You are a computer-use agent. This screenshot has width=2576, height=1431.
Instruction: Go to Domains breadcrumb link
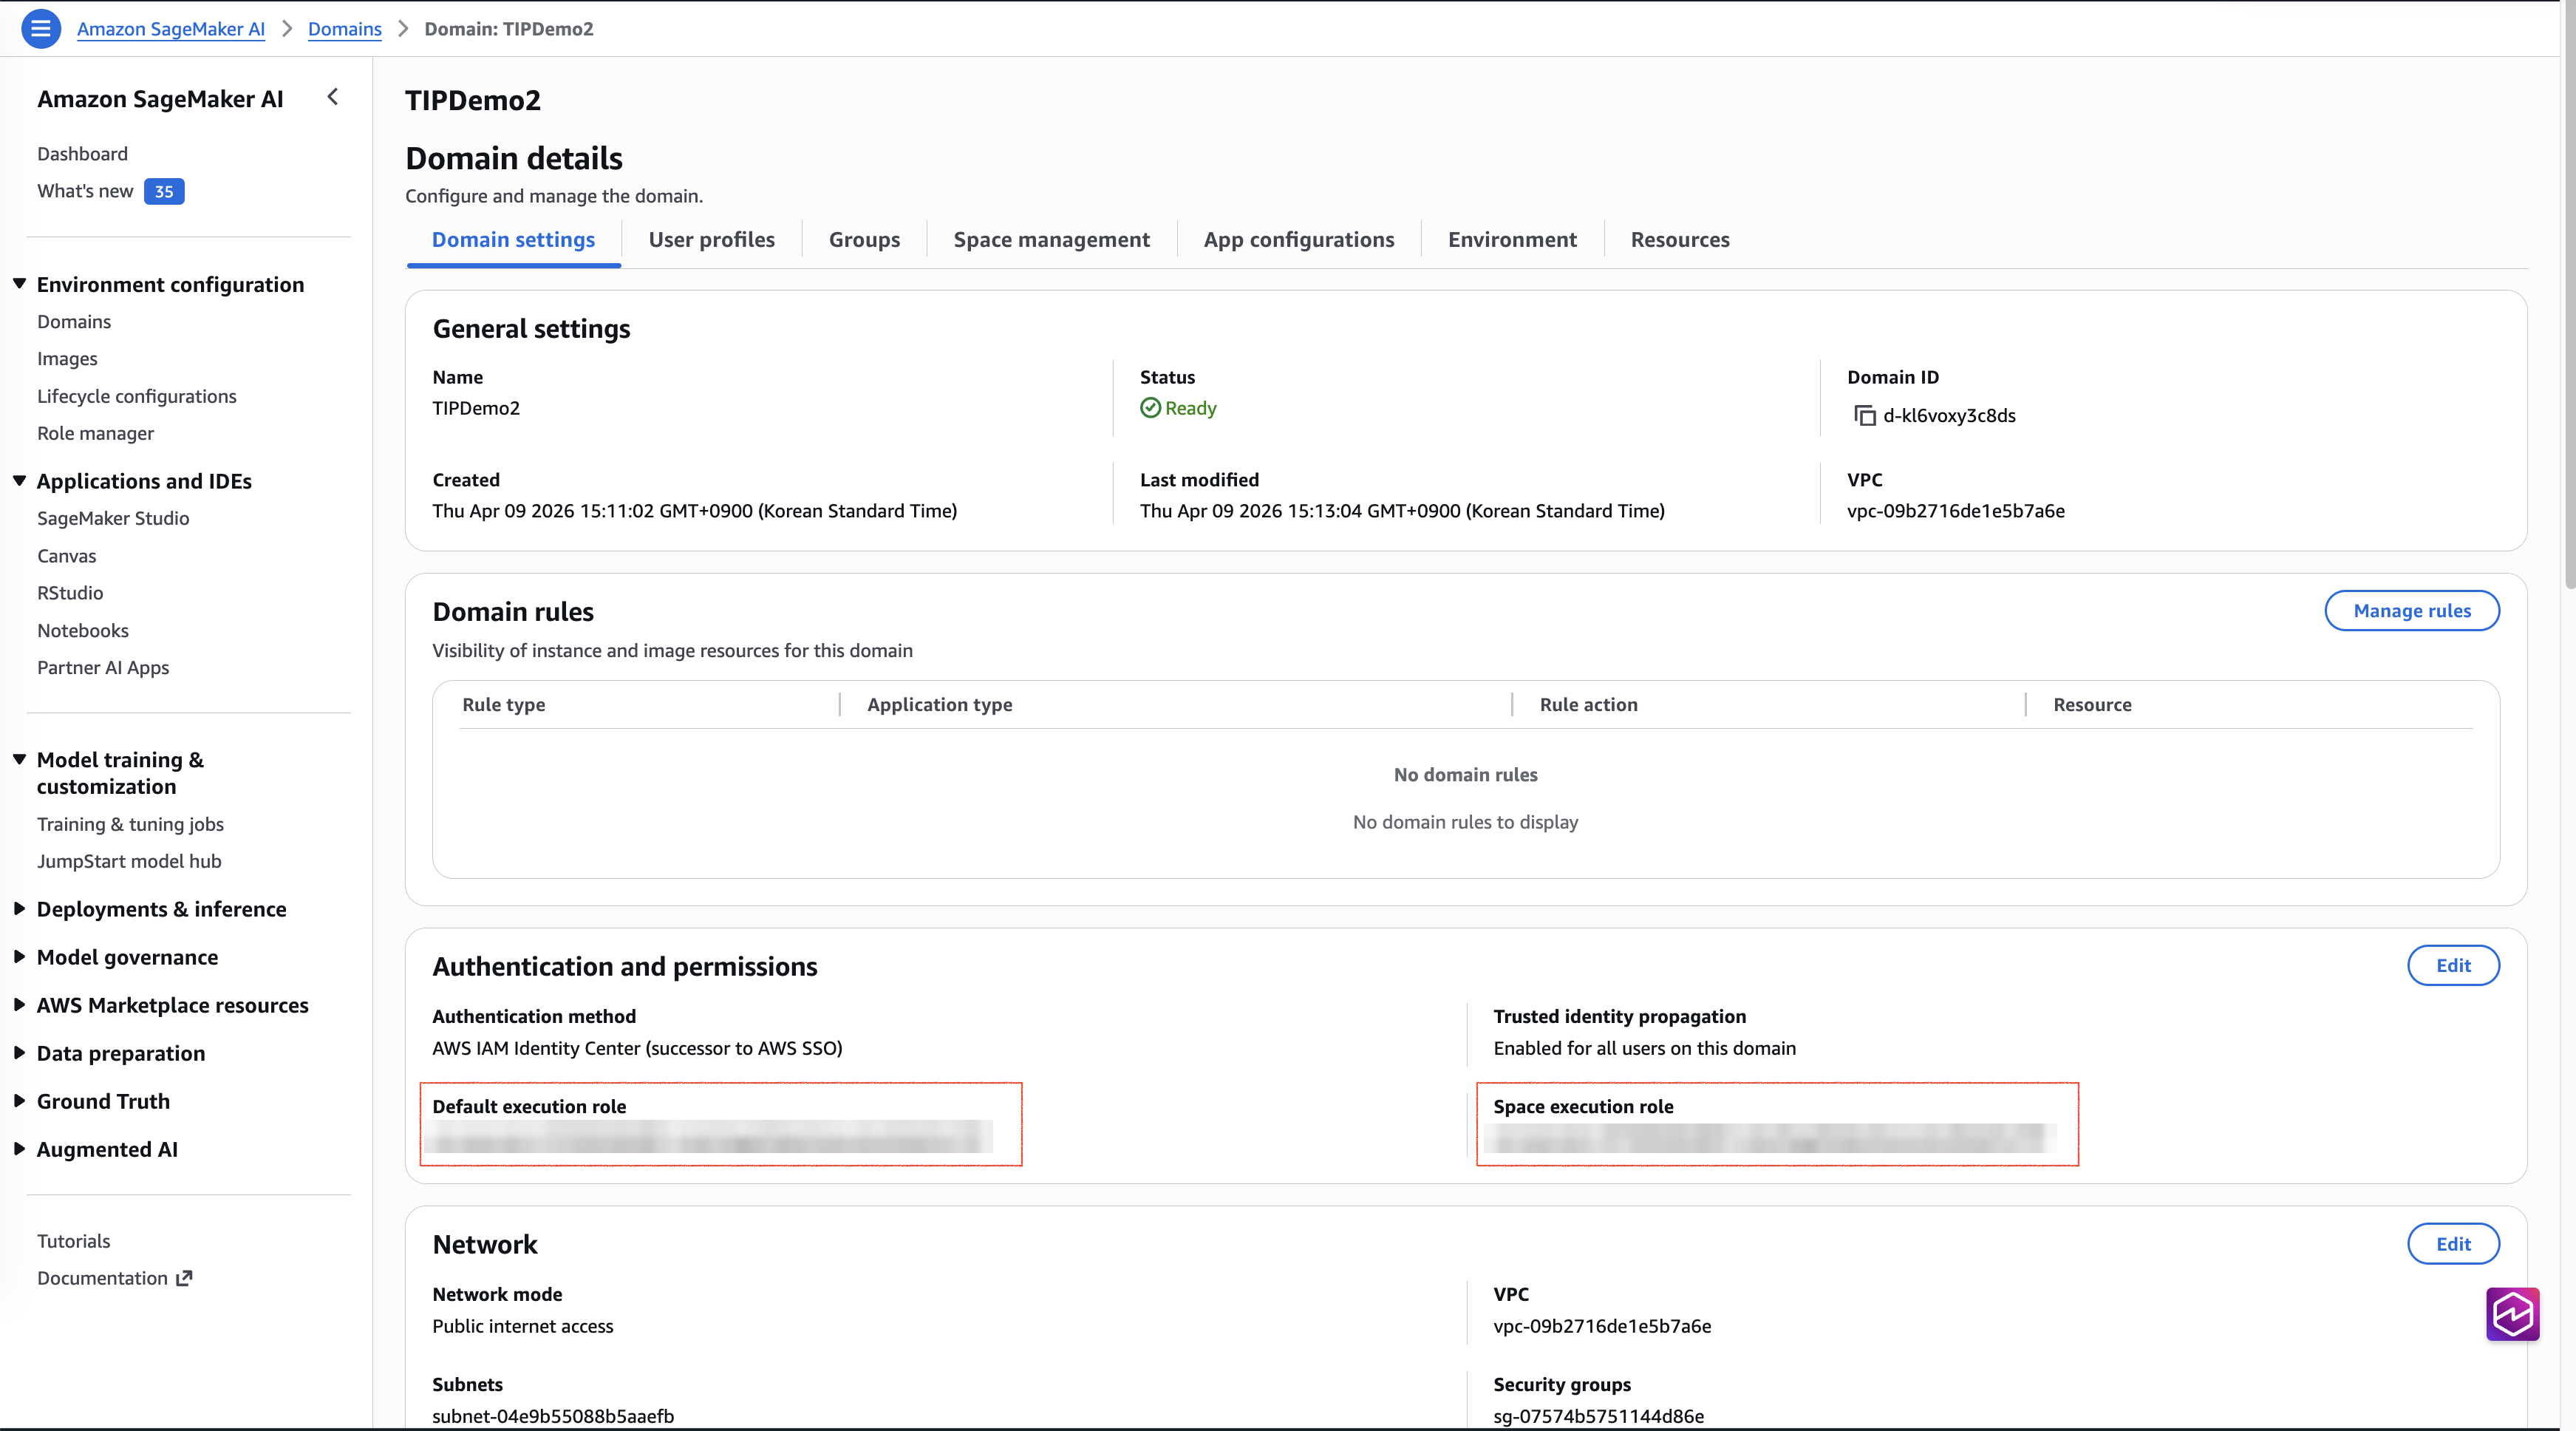click(x=345, y=29)
